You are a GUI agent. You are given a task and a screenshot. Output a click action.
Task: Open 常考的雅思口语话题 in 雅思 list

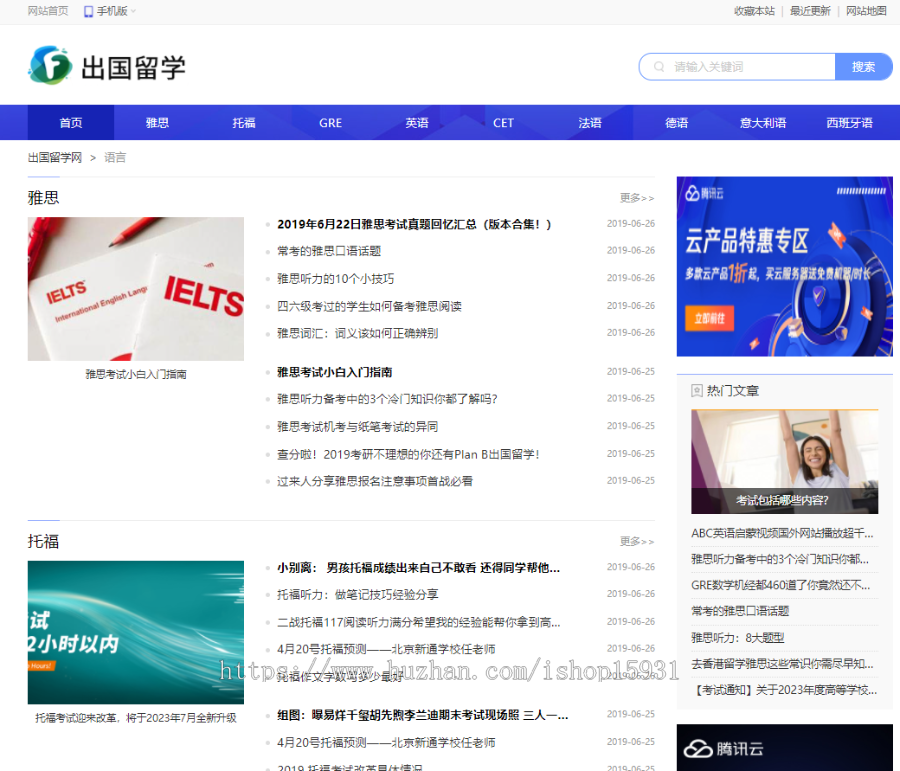click(329, 251)
